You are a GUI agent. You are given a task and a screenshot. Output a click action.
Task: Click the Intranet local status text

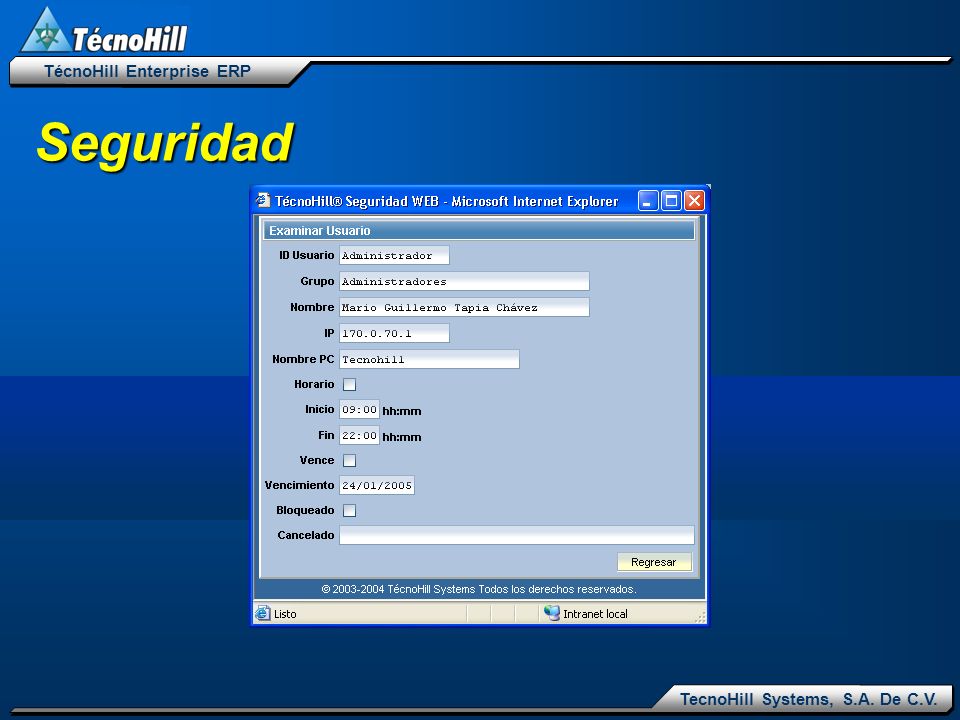tap(595, 614)
